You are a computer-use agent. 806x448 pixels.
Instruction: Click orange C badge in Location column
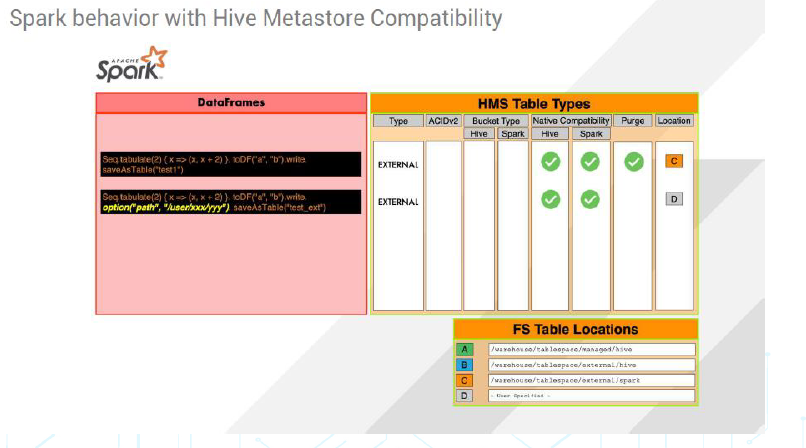click(x=674, y=161)
